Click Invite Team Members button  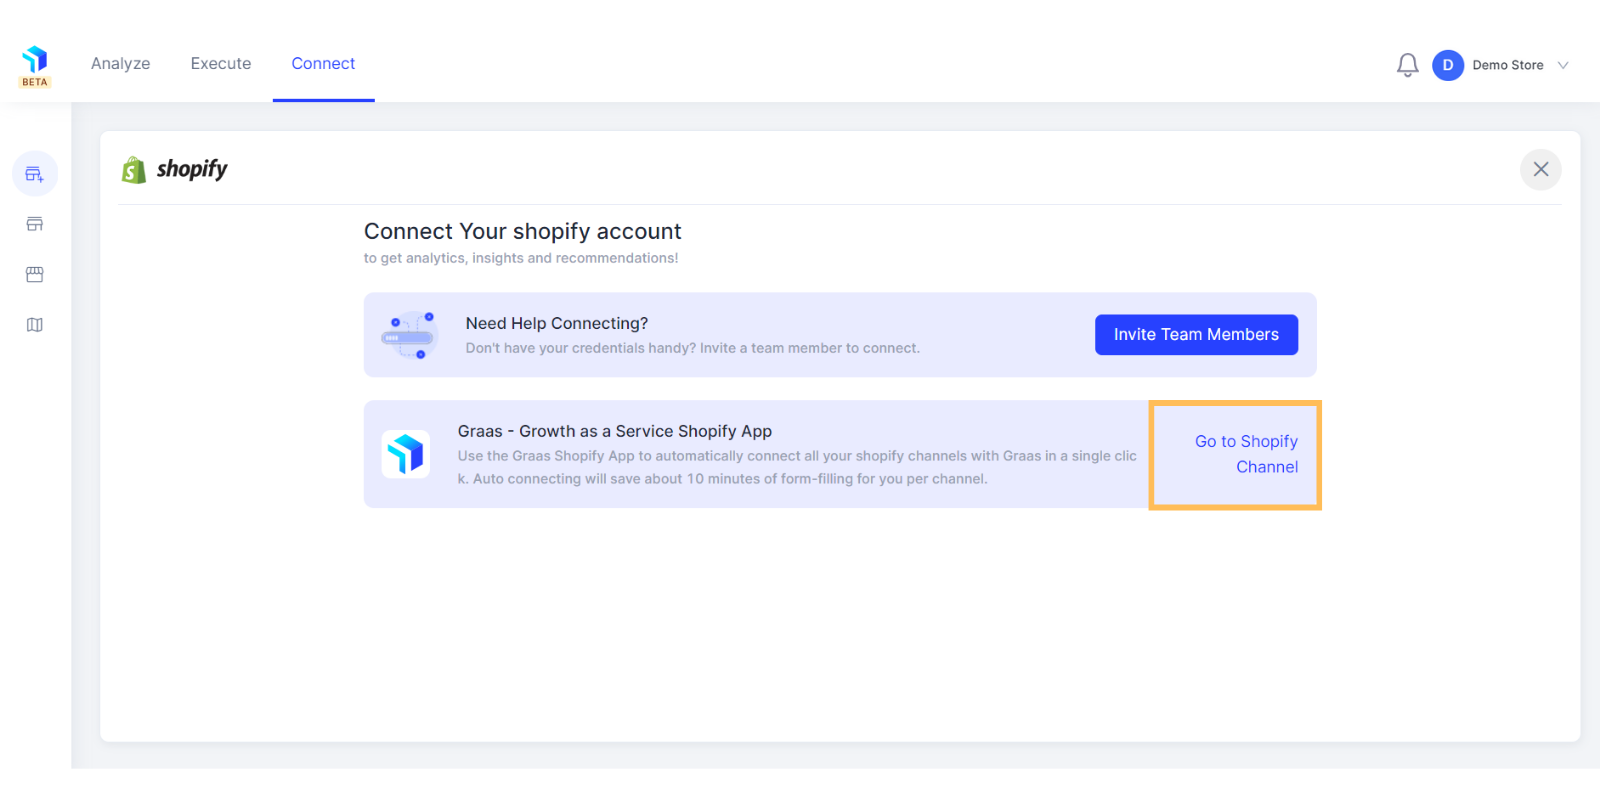tap(1196, 335)
